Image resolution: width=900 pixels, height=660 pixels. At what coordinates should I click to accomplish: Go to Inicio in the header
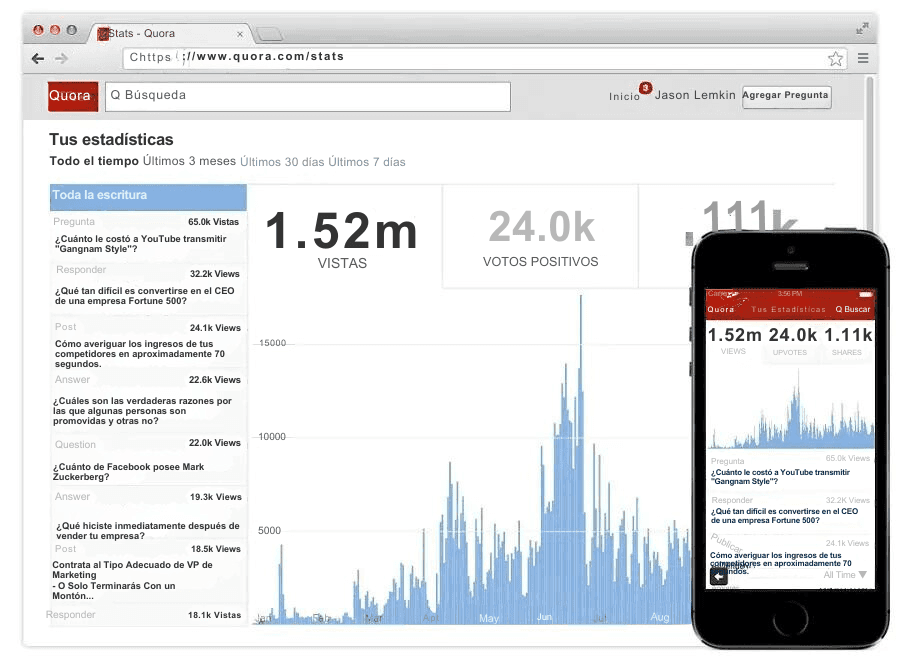(624, 97)
